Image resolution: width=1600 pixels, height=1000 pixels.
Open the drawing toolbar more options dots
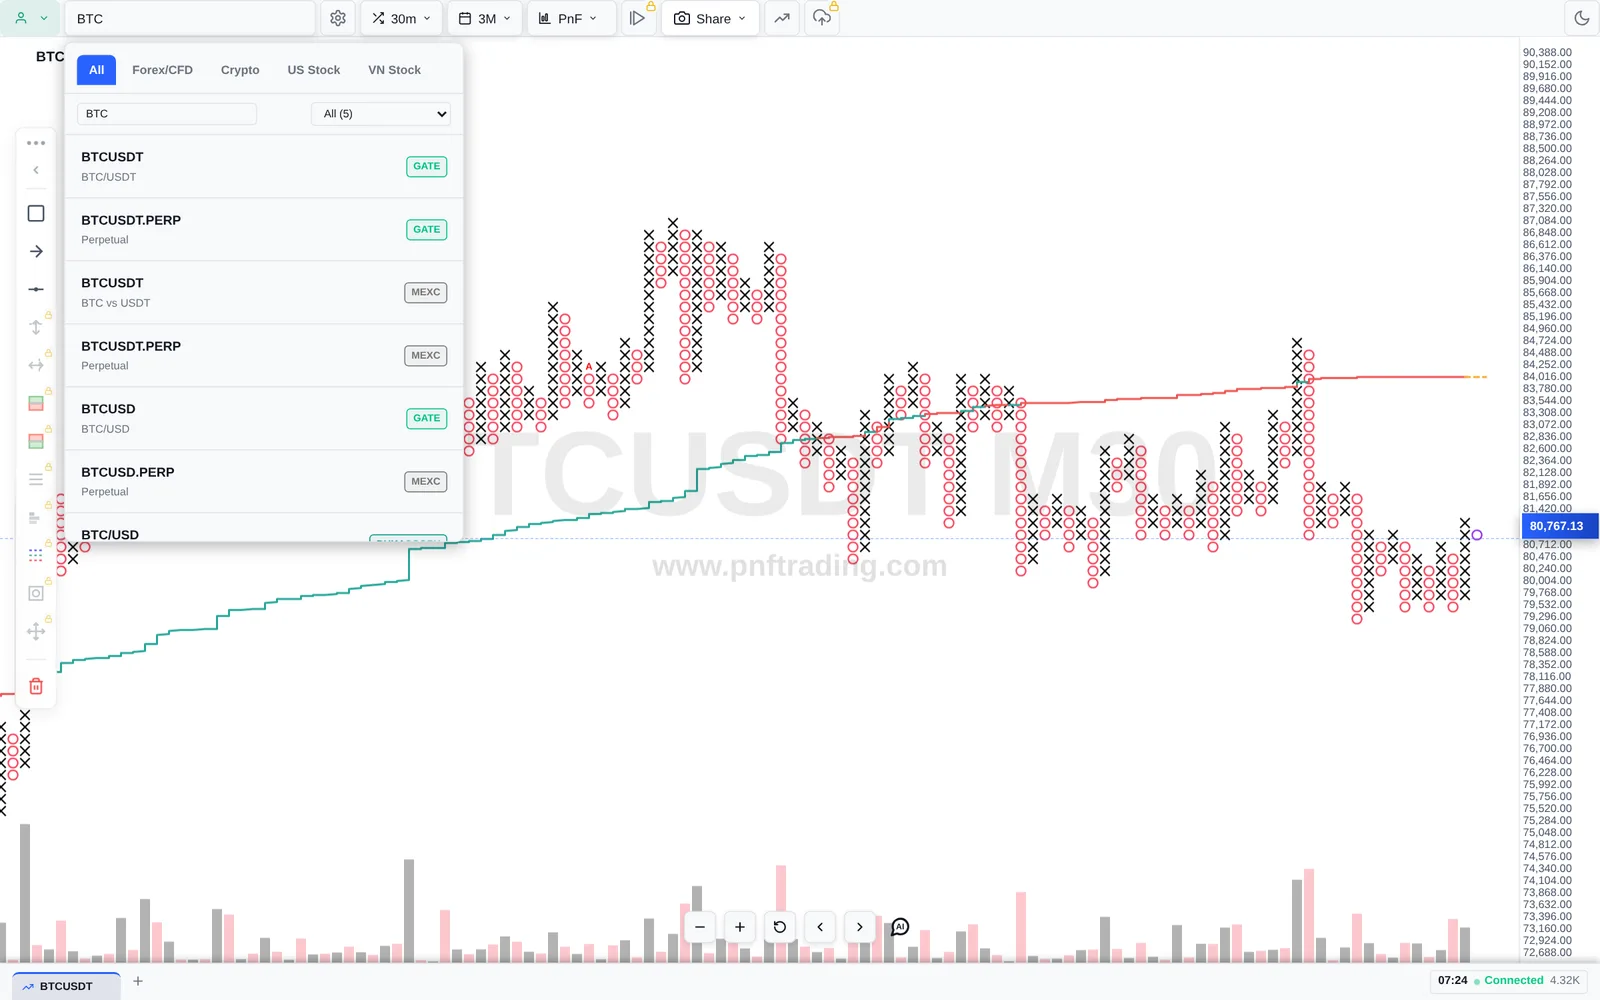click(36, 143)
